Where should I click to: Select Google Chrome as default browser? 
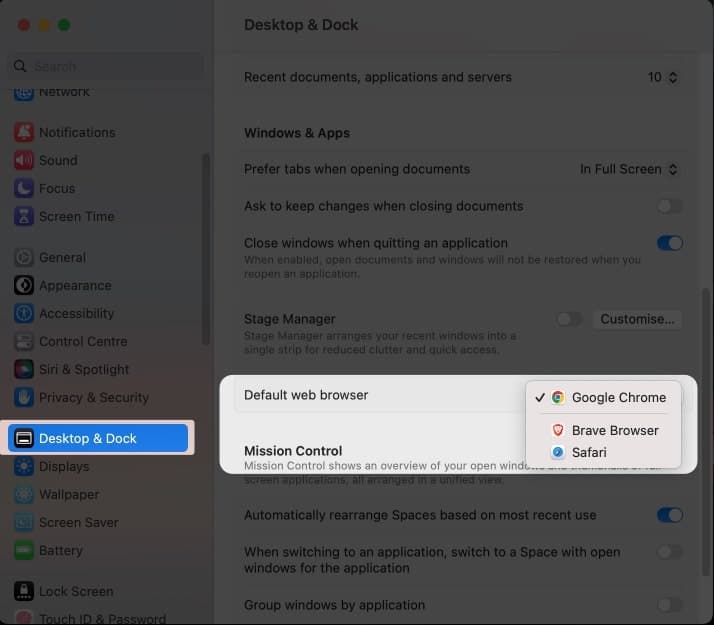point(603,397)
